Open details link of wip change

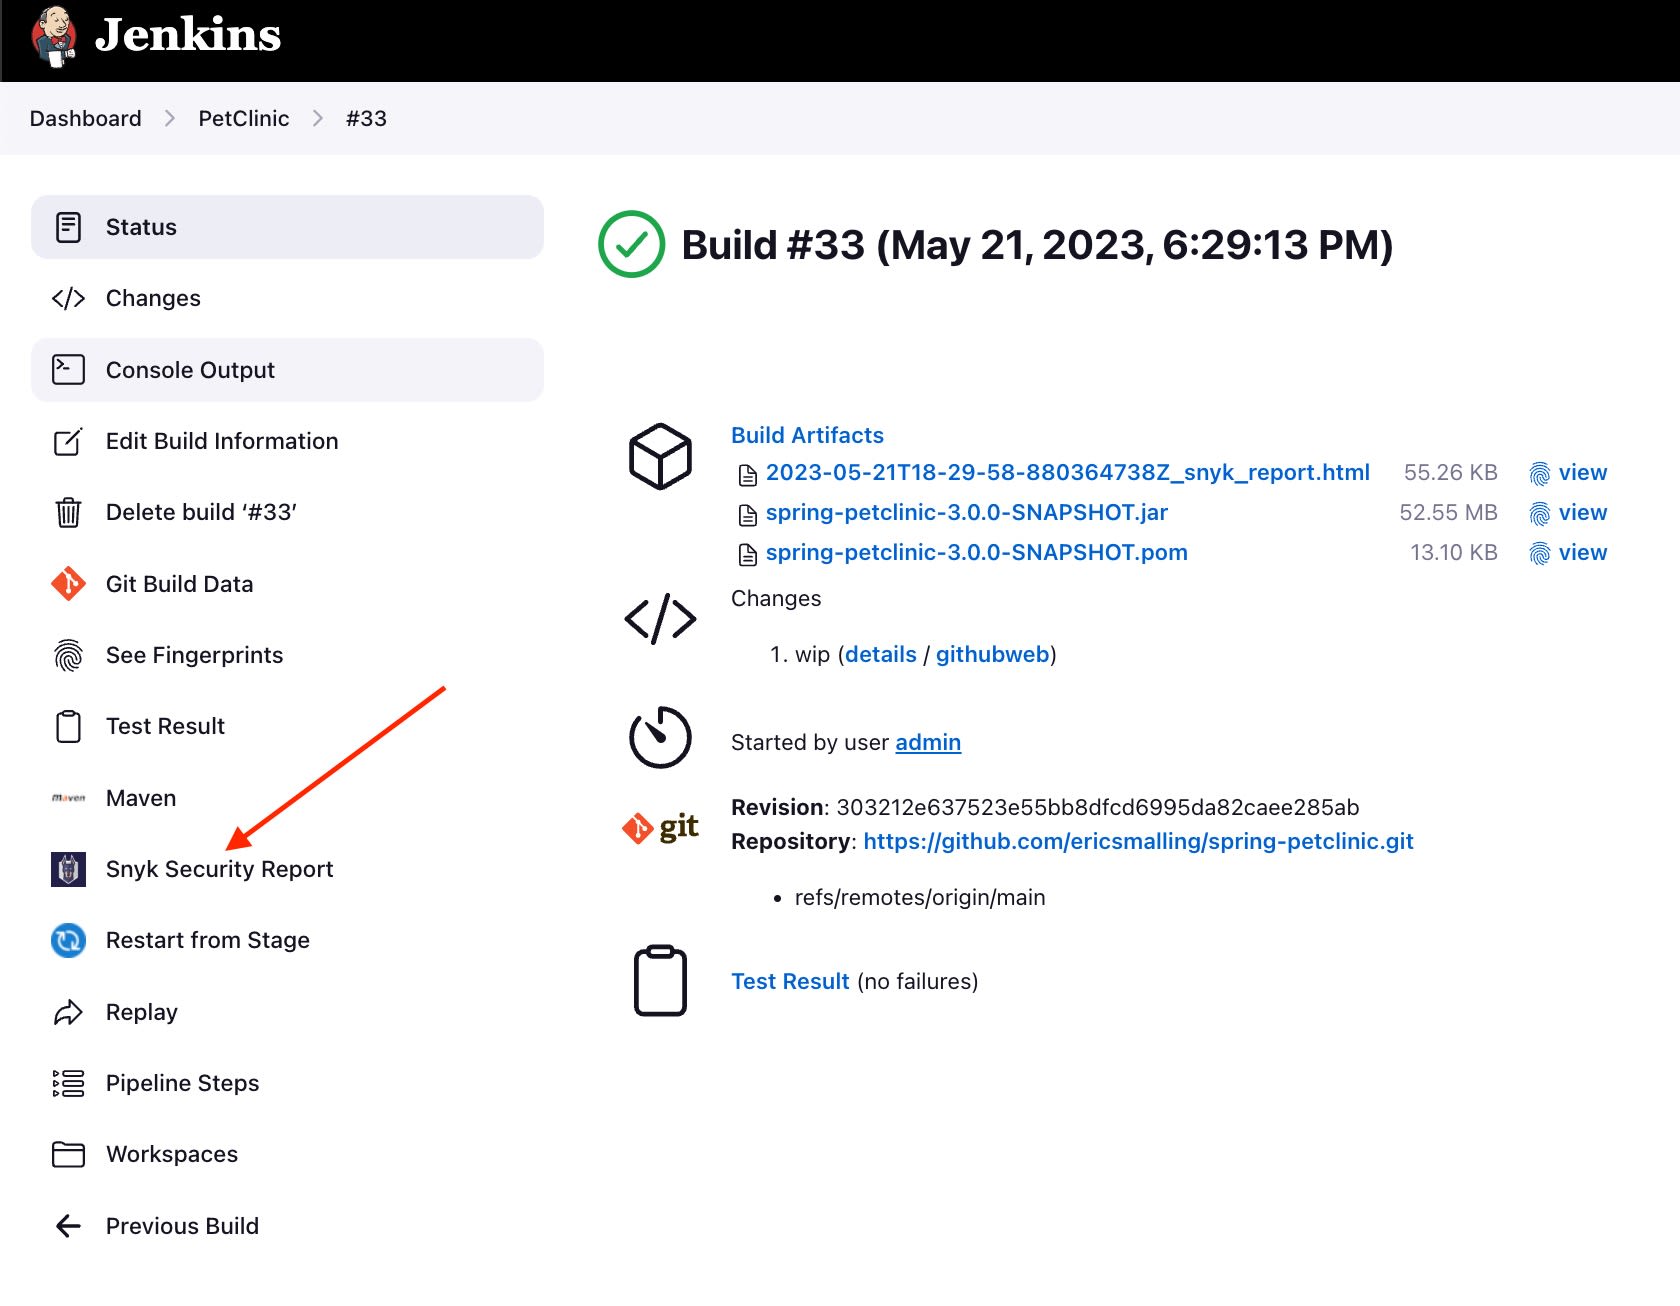pos(880,654)
